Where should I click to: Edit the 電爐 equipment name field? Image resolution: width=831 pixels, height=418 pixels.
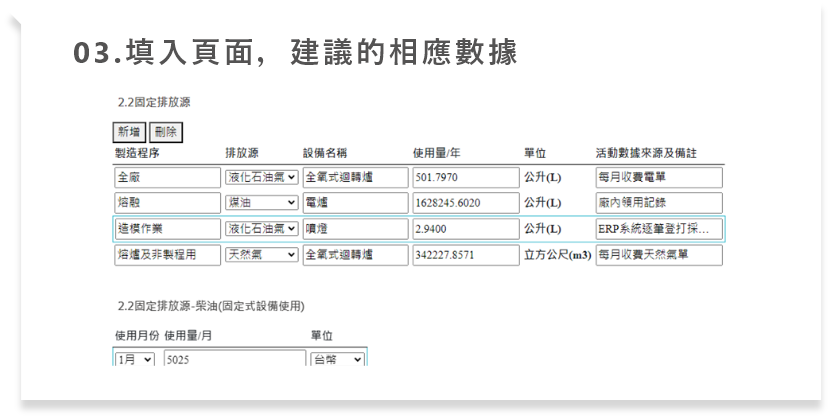pyautogui.click(x=356, y=203)
